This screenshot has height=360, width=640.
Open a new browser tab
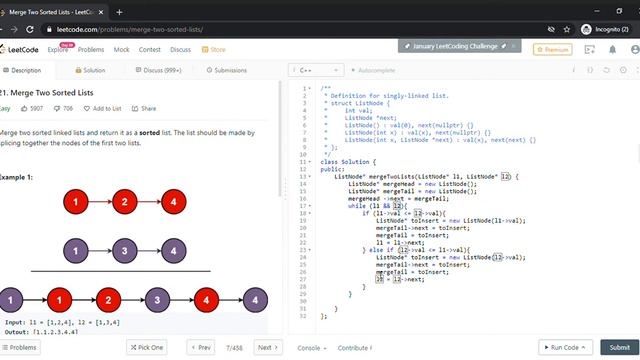[x=119, y=12]
